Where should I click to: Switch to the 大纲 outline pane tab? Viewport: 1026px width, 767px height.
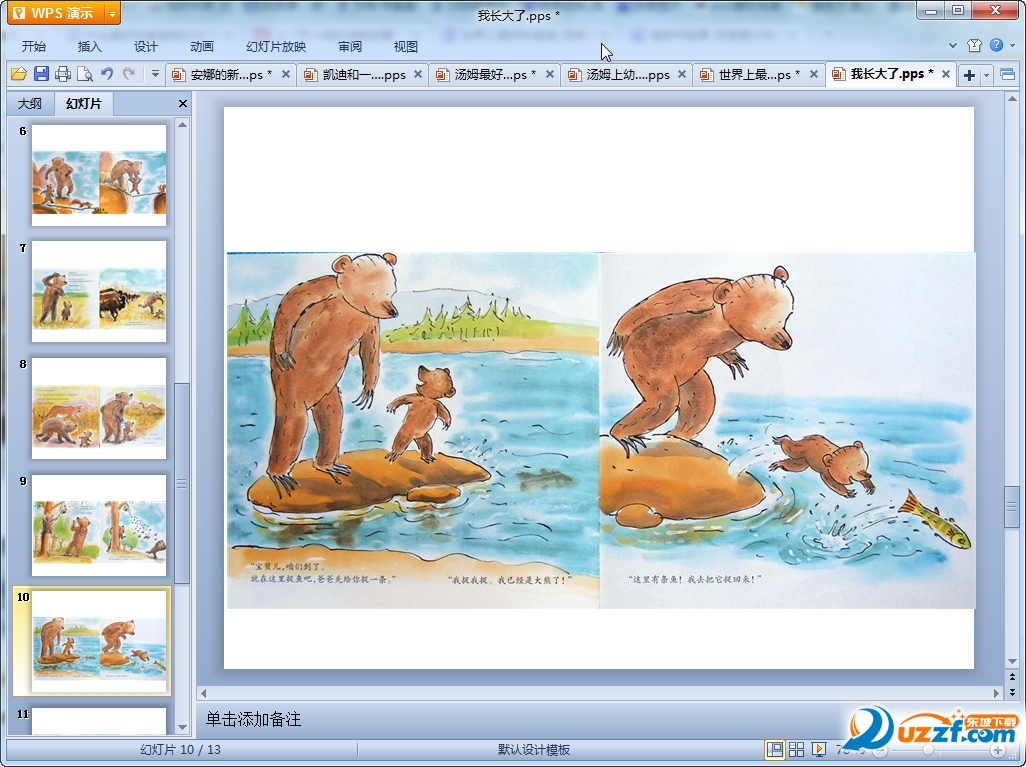29,103
